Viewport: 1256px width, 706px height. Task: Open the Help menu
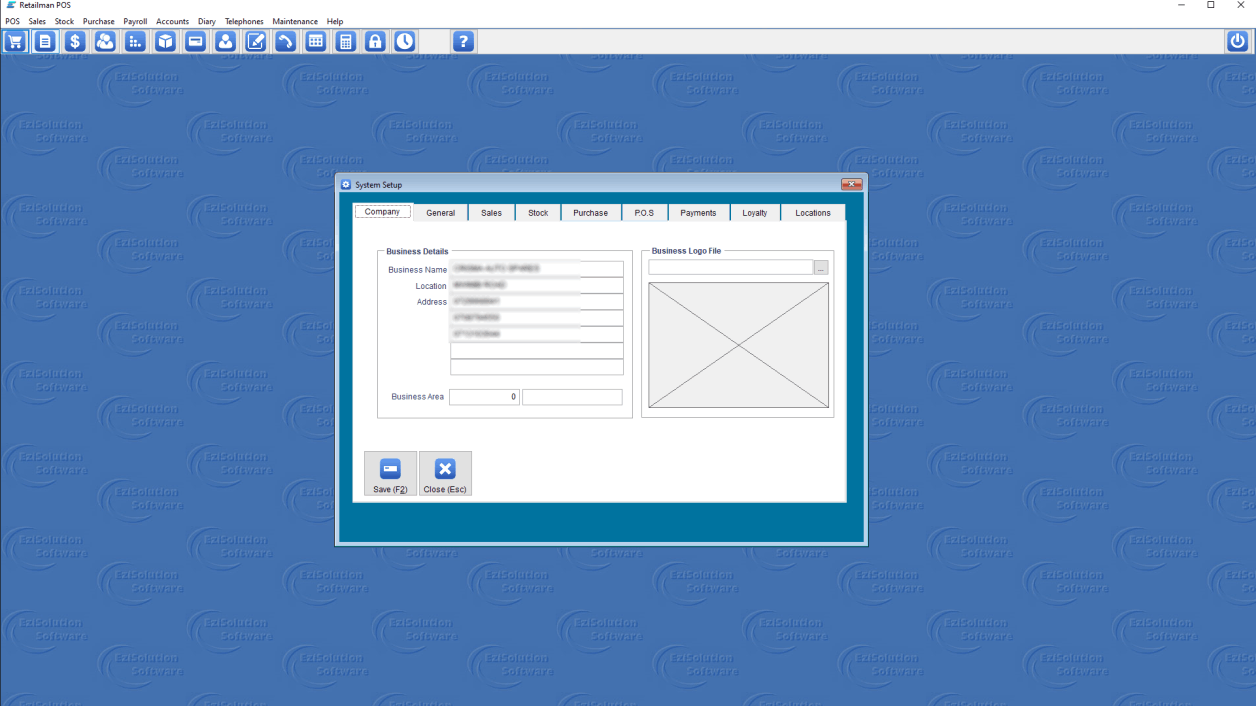click(x=335, y=21)
